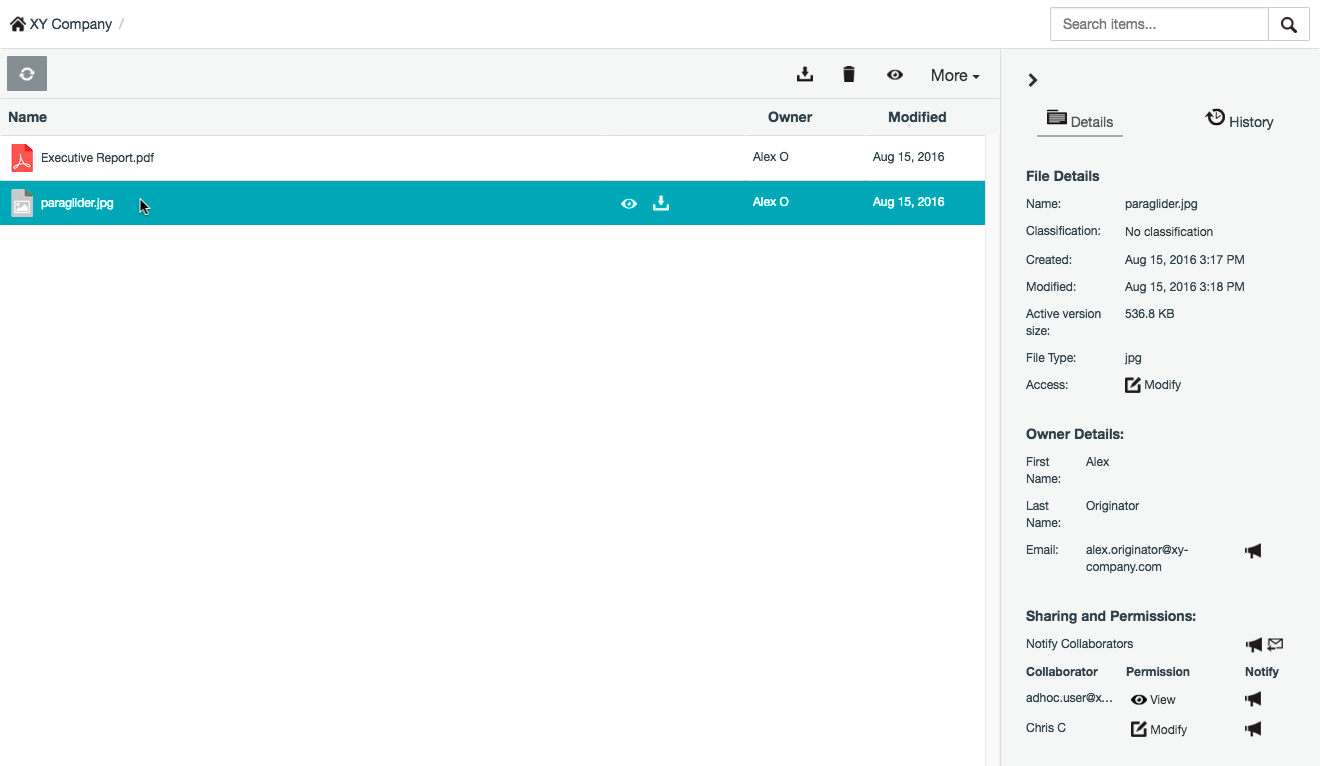Viewport: 1320px width, 766px height.
Task: Click the Notify Collaborators megaphone icon
Action: click(x=1253, y=645)
